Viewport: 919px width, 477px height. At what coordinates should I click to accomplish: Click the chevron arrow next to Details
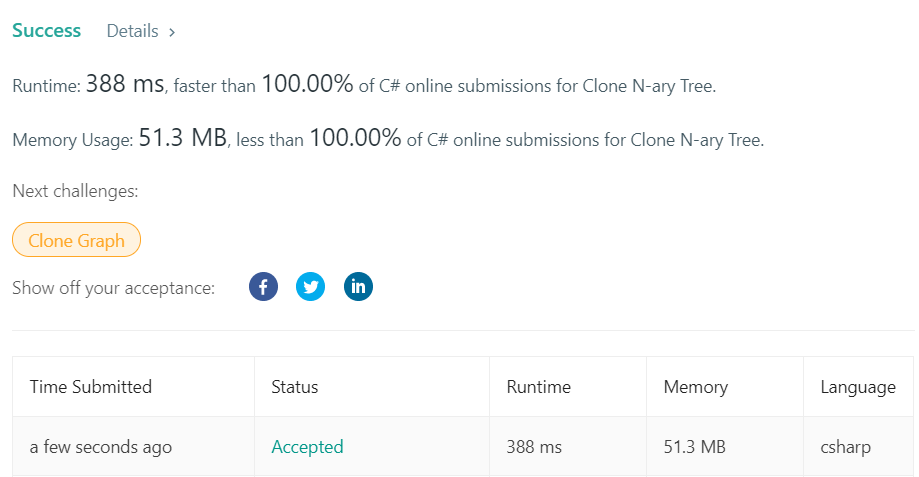point(172,32)
